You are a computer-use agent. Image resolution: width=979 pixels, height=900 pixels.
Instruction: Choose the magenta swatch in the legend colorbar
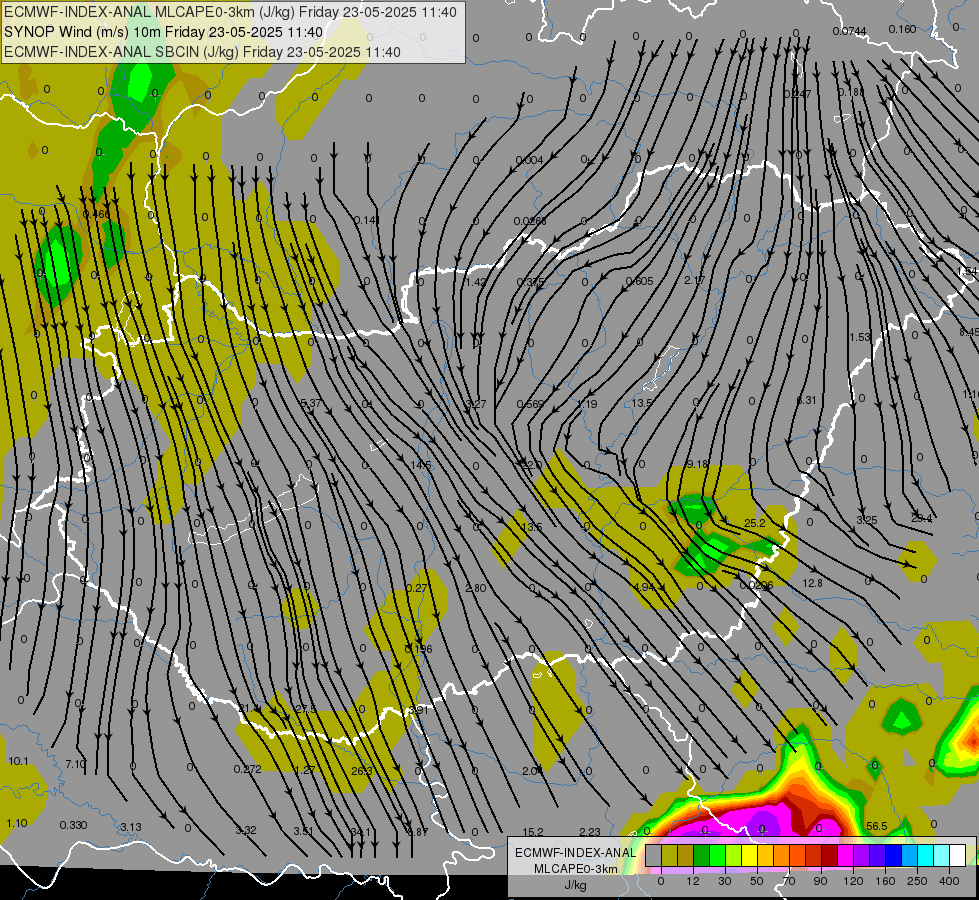click(x=846, y=855)
